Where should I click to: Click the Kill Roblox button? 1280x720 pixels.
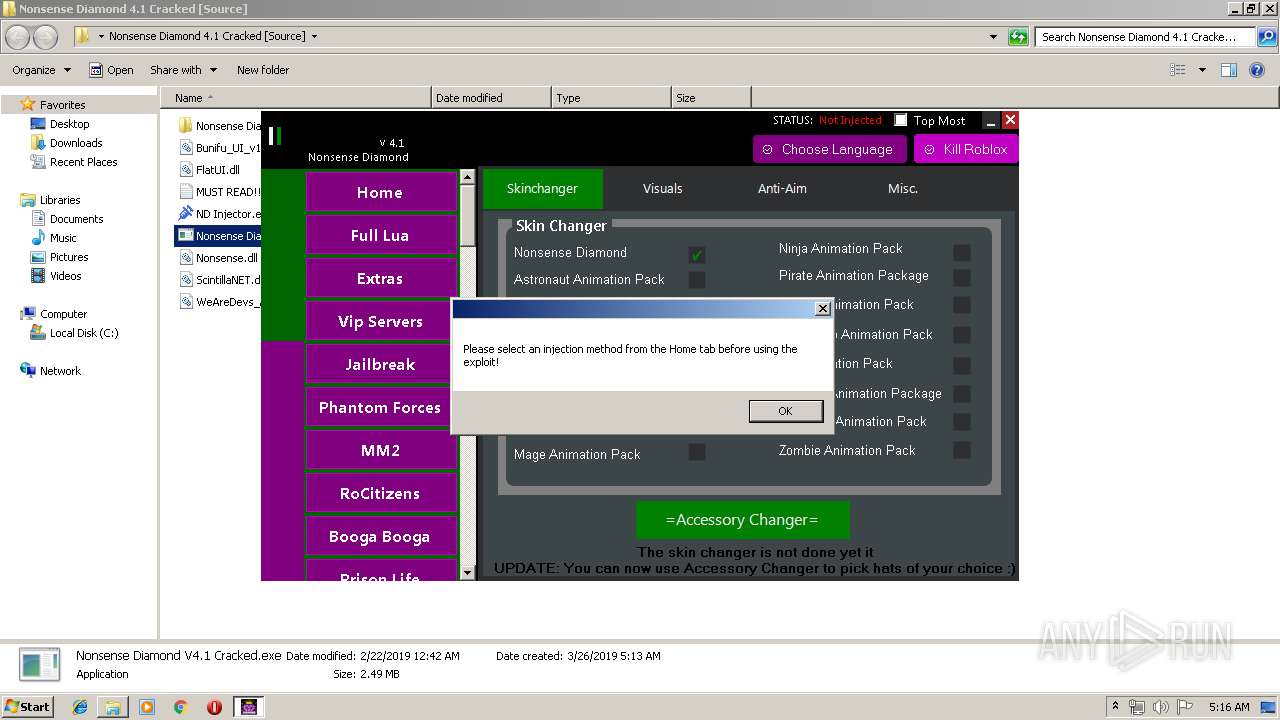point(966,149)
